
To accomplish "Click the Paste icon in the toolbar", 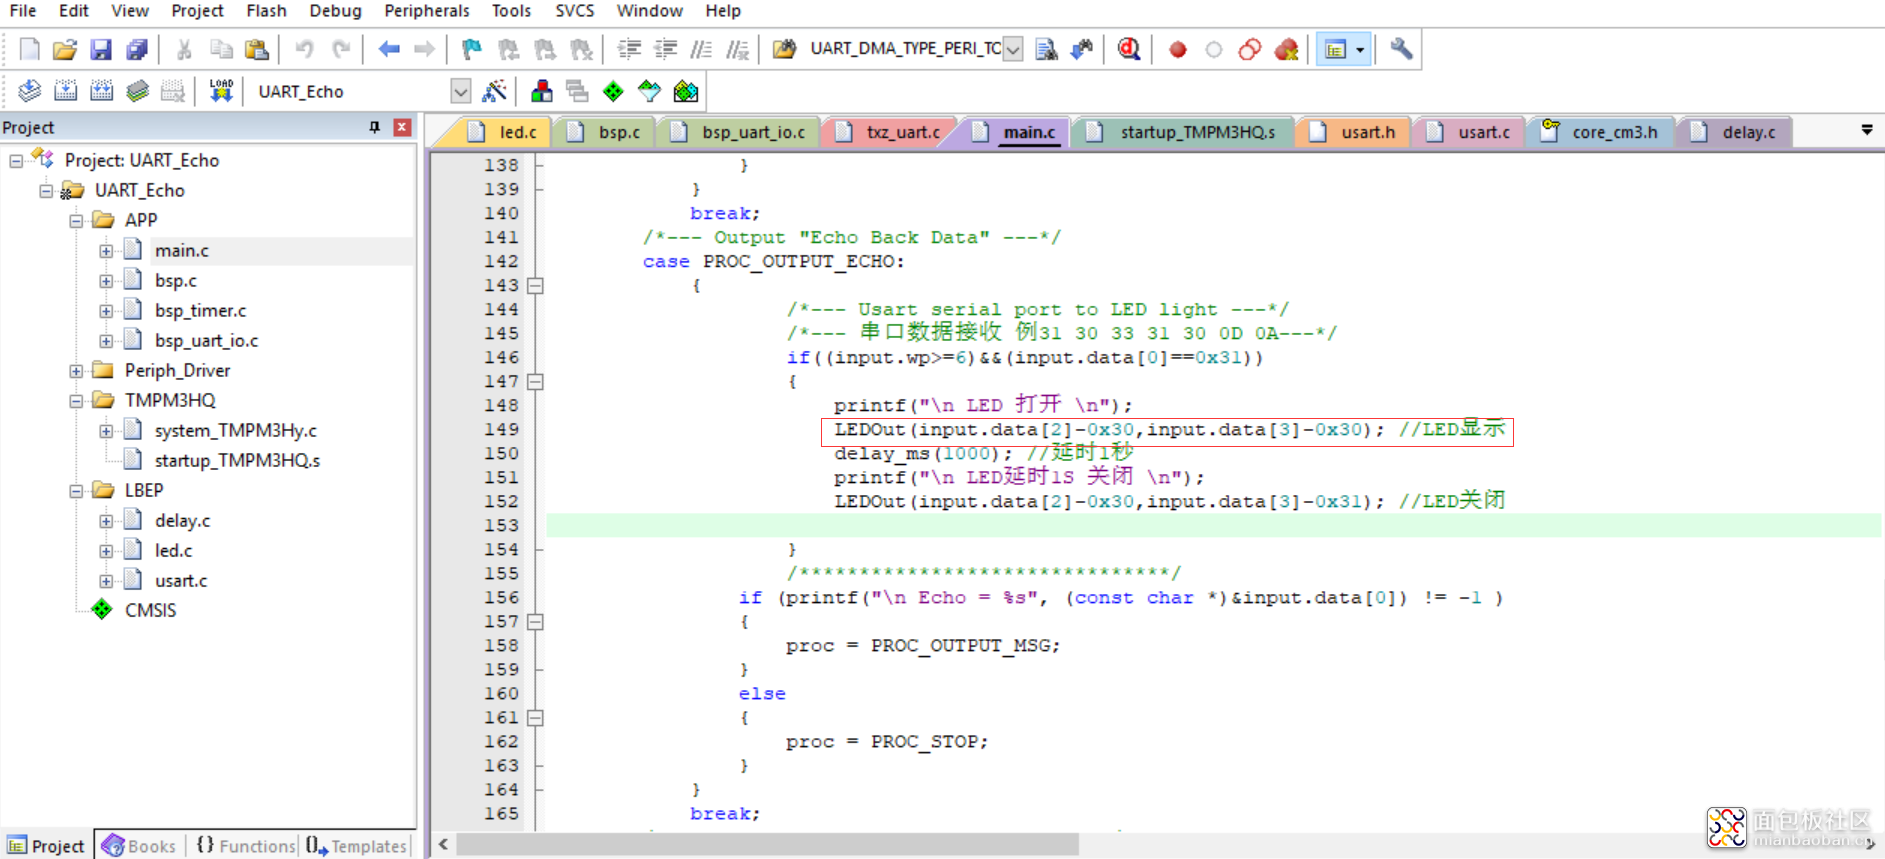I will click(x=257, y=49).
